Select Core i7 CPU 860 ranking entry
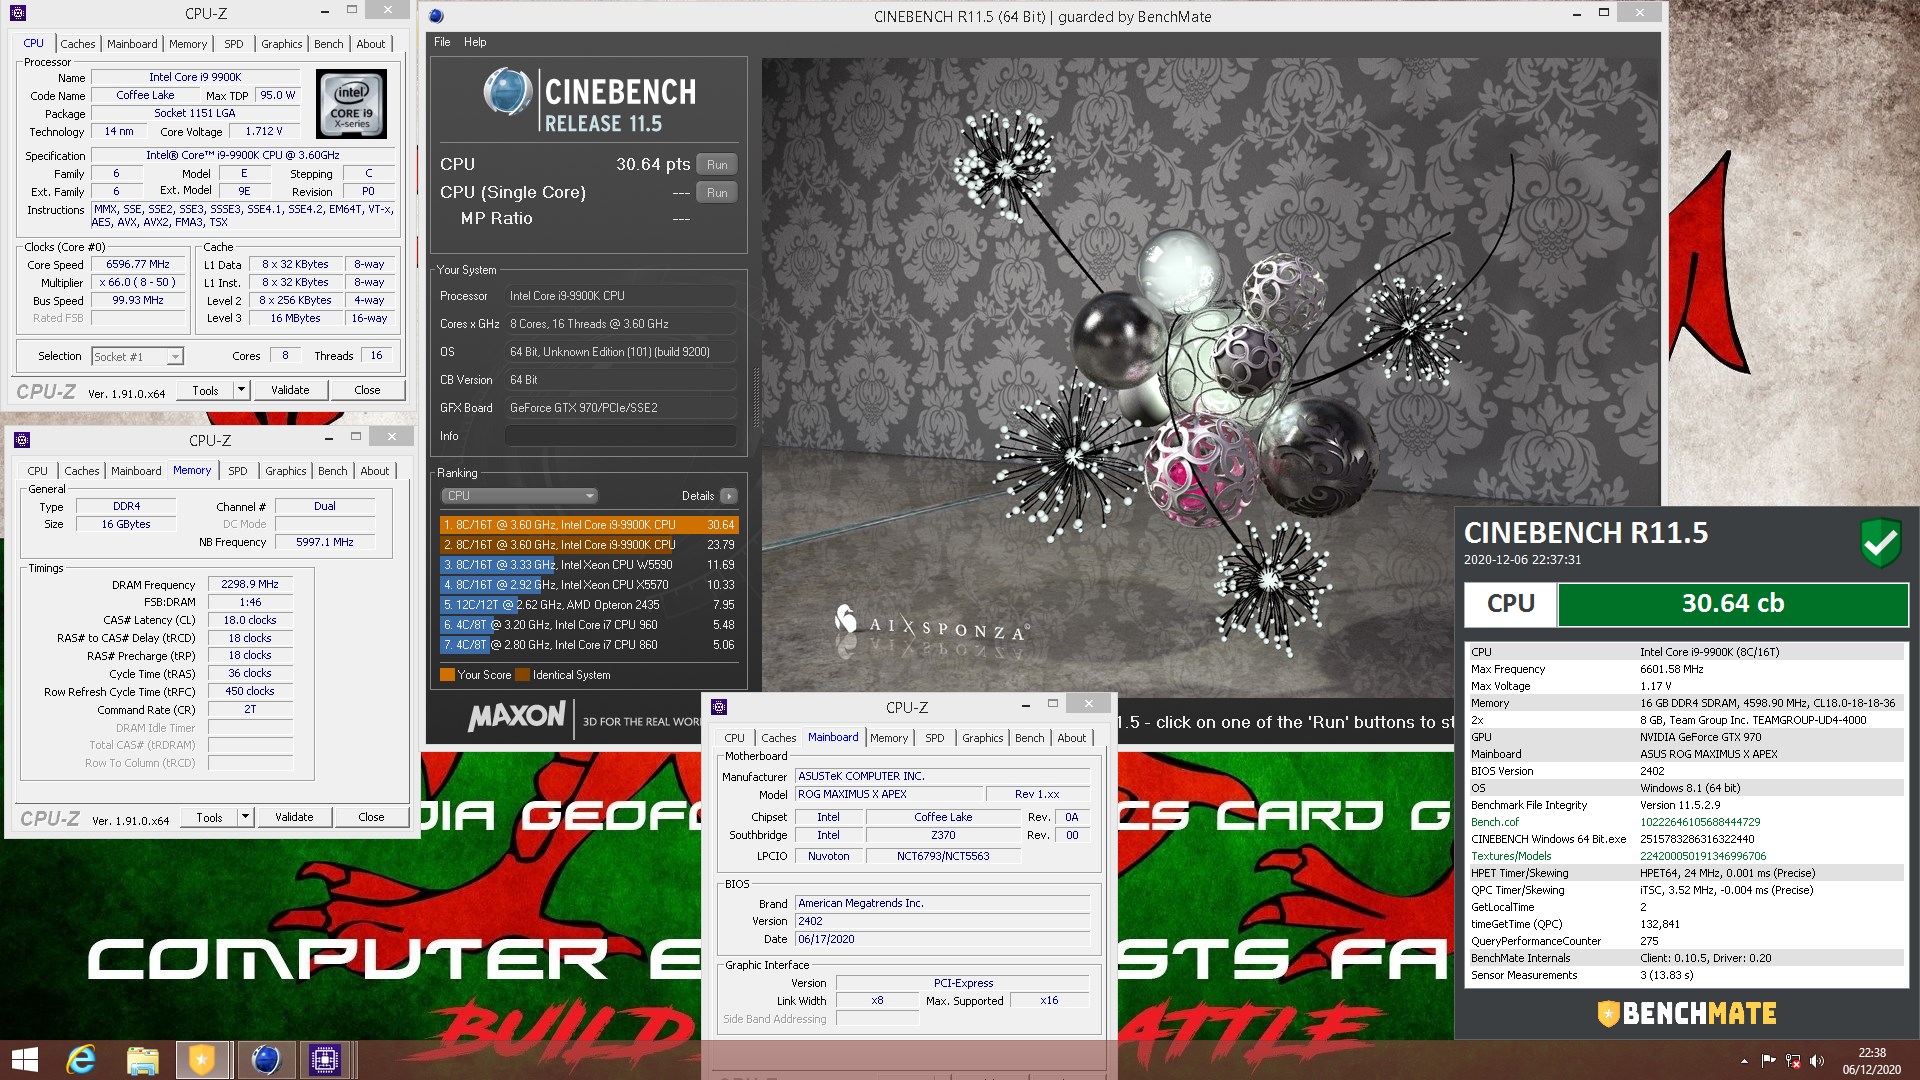Viewport: 1920px width, 1080px height. pyautogui.click(x=589, y=645)
